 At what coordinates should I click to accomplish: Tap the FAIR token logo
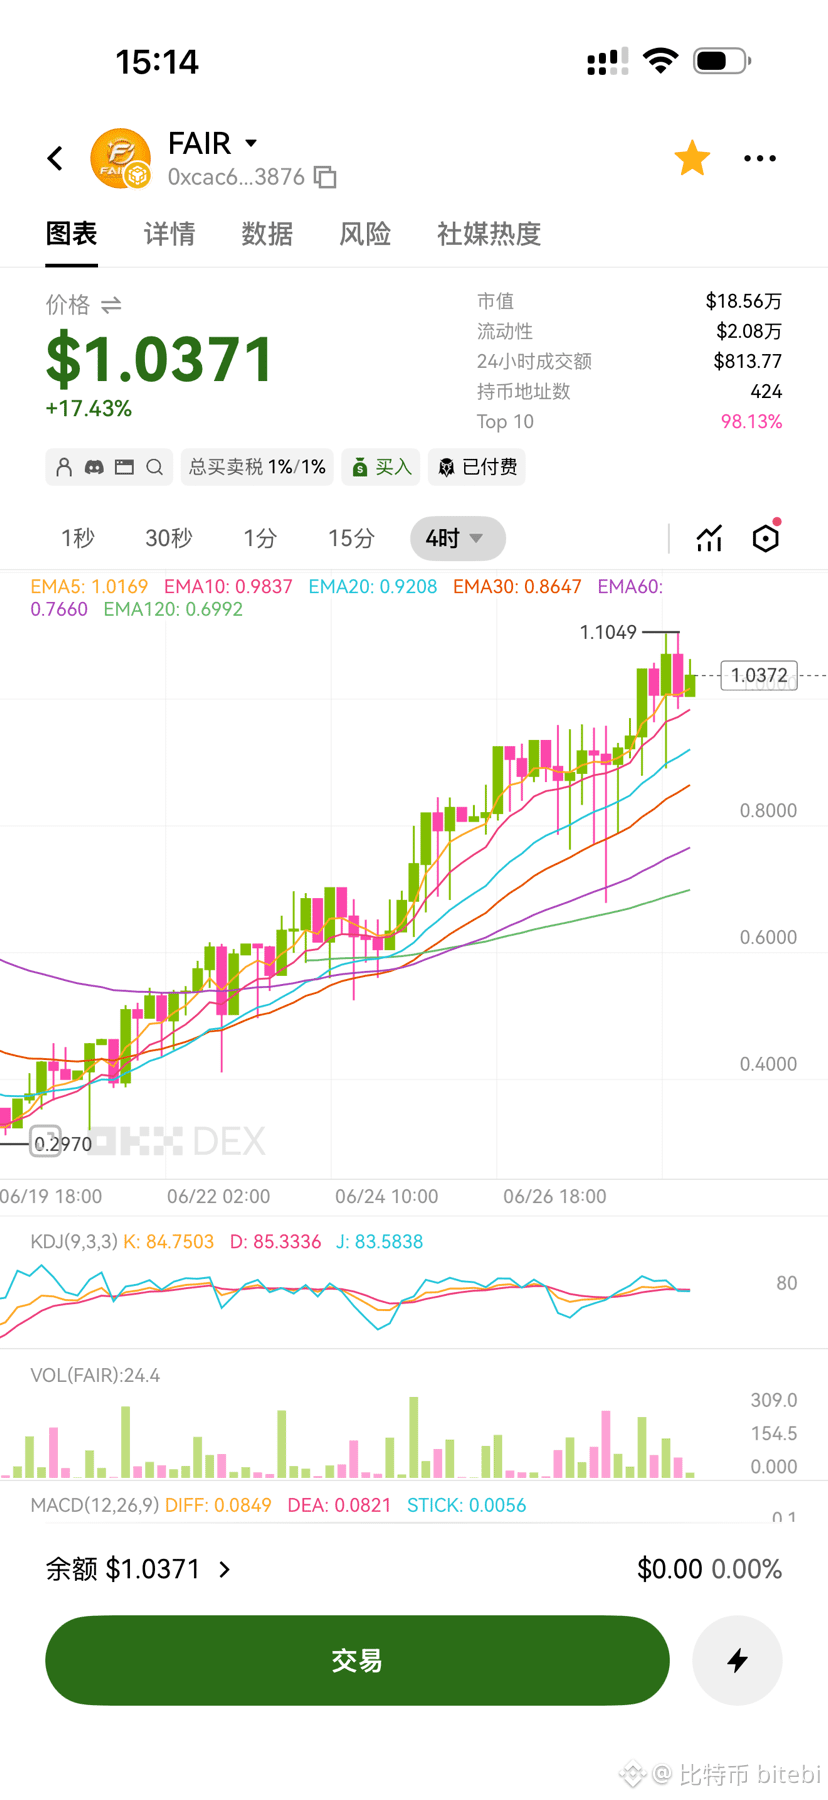point(120,158)
